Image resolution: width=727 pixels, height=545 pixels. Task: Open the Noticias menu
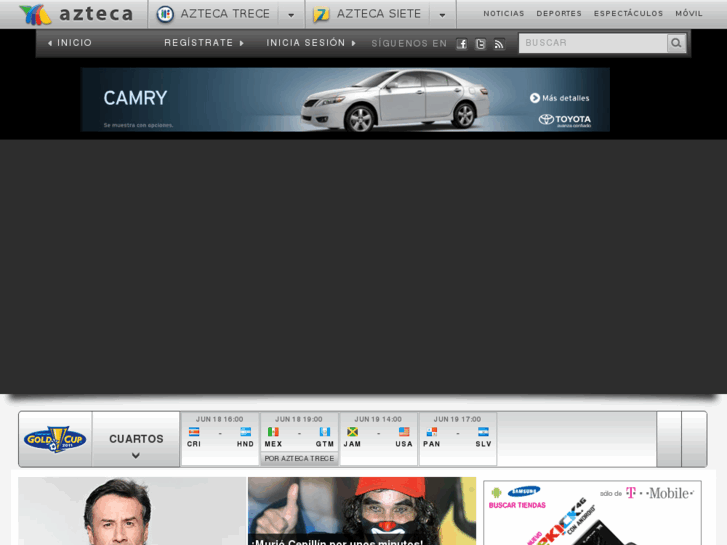[504, 13]
